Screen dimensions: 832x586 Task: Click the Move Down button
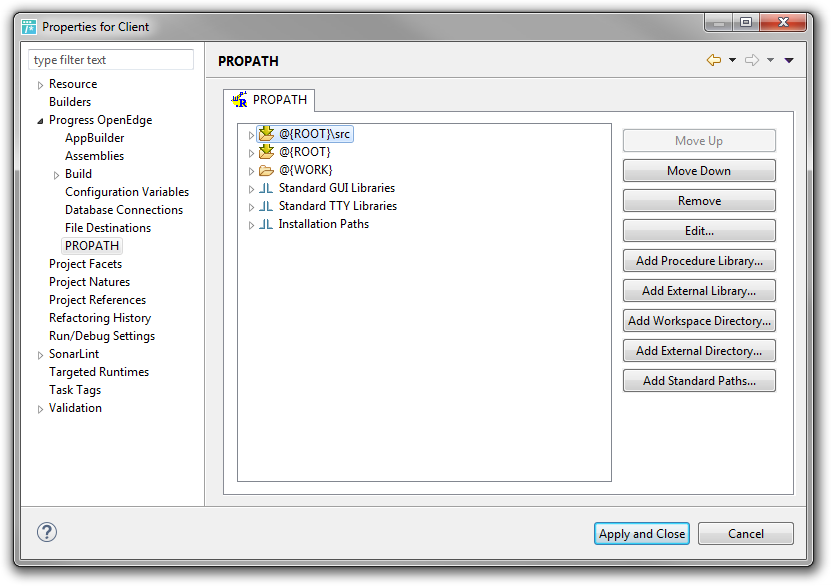tap(699, 170)
